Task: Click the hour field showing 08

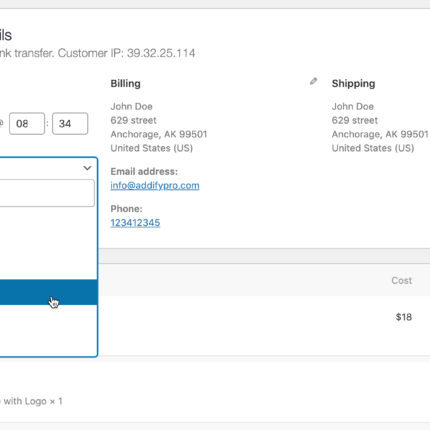Action: tap(27, 124)
